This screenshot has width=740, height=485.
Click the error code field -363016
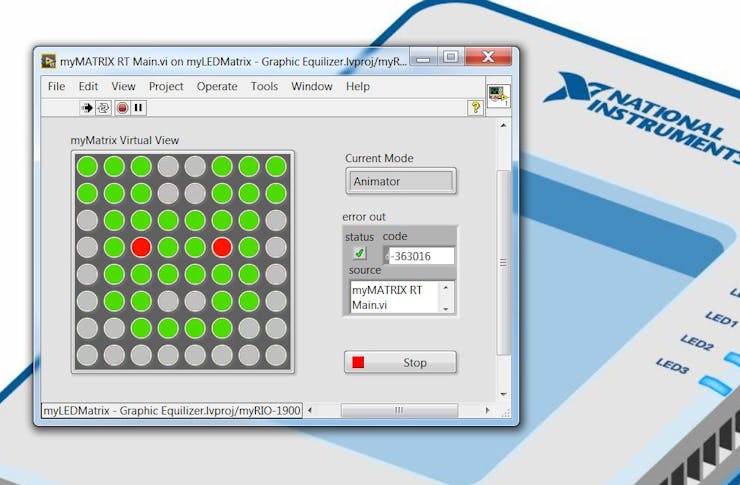[419, 256]
